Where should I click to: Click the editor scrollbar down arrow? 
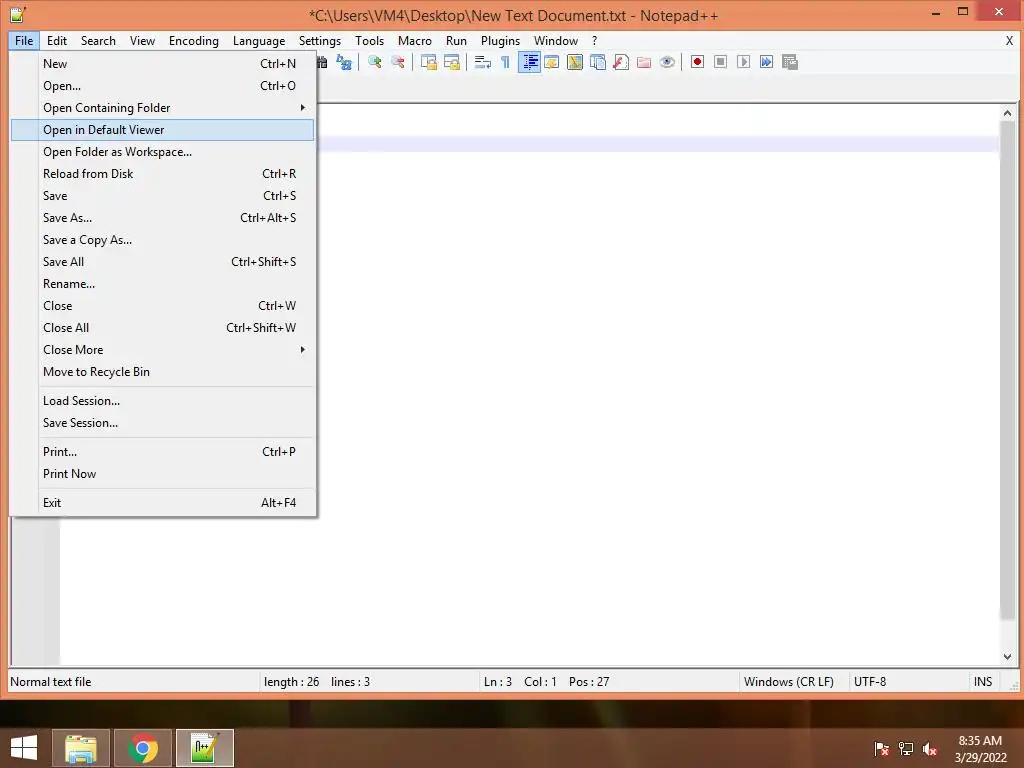(1007, 657)
